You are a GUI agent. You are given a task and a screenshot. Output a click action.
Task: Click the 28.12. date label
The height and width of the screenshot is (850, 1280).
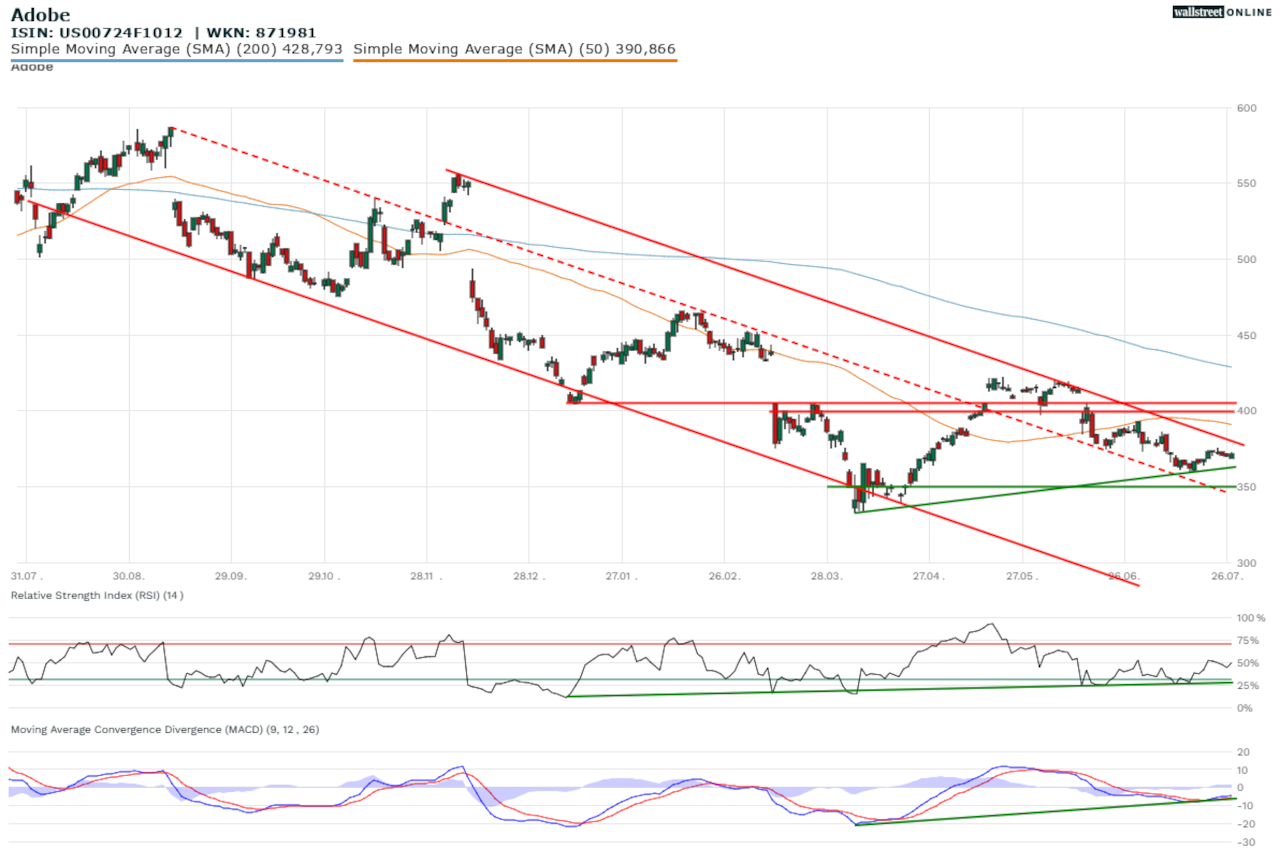(528, 577)
